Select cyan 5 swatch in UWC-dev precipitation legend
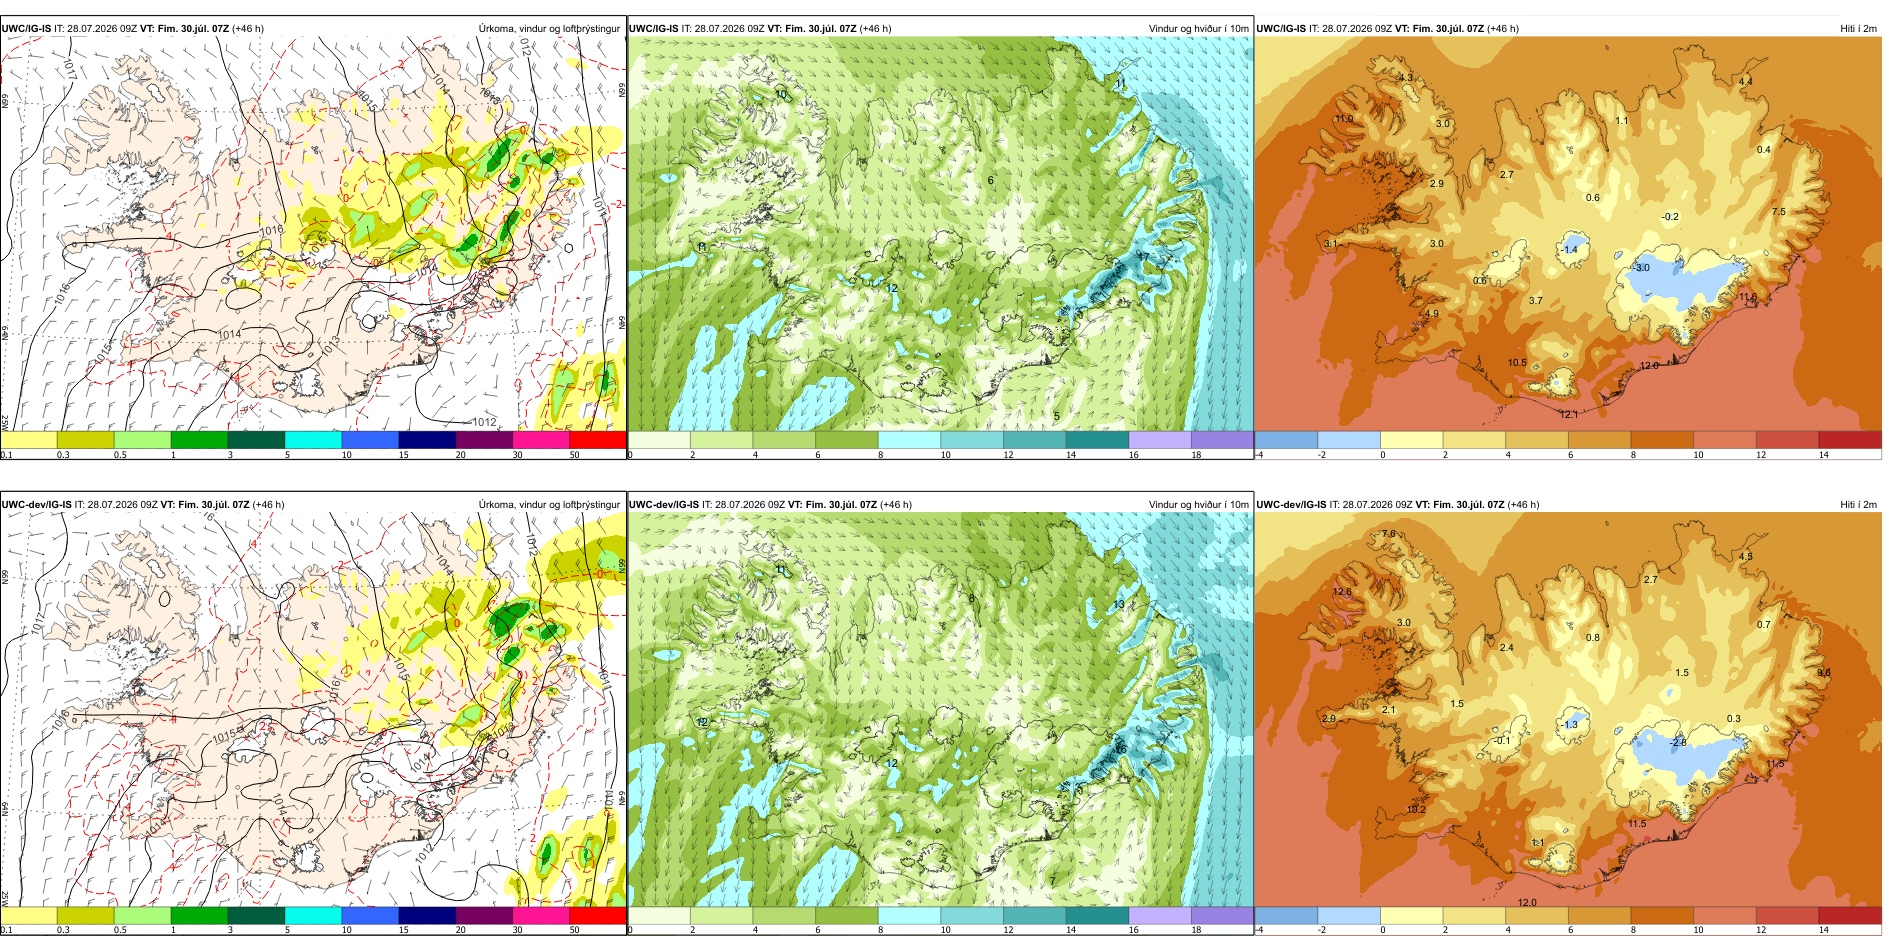Screen dimensions: 1900x950 click(313, 915)
